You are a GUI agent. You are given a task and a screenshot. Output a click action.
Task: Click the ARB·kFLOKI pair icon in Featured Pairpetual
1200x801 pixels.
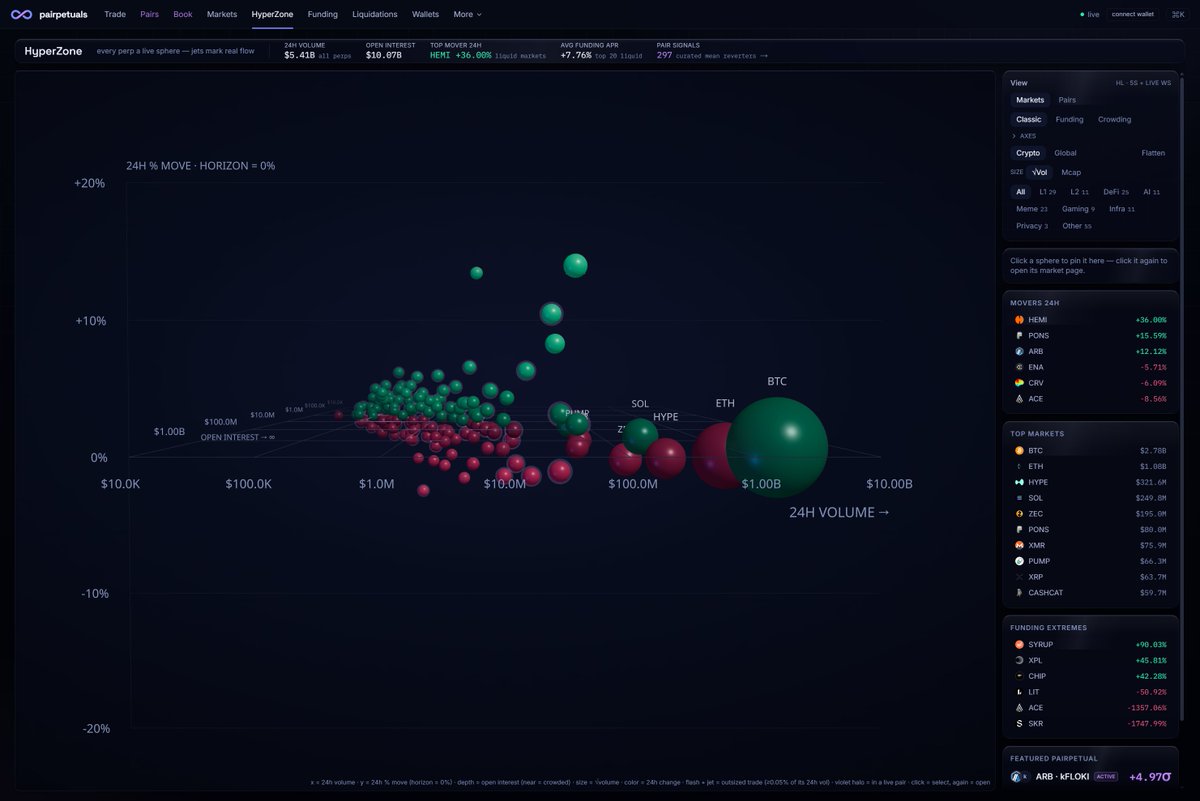pyautogui.click(x=1020, y=776)
